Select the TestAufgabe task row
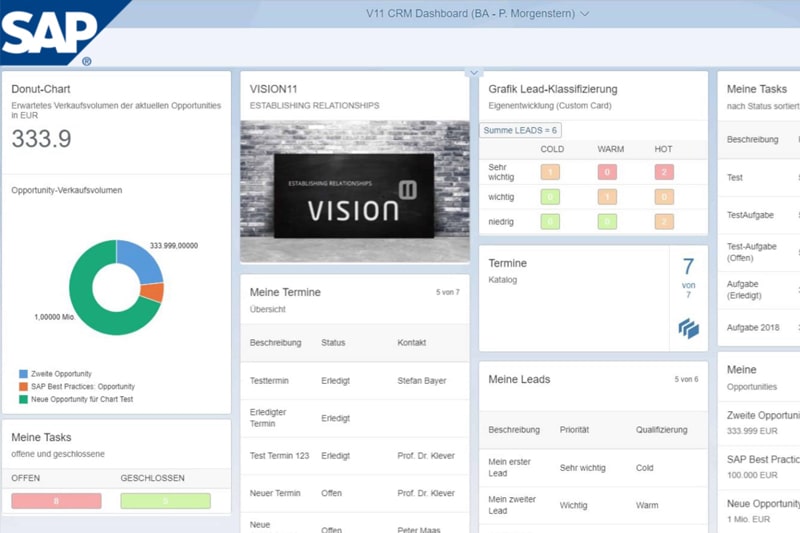The image size is (800, 533). click(759, 215)
